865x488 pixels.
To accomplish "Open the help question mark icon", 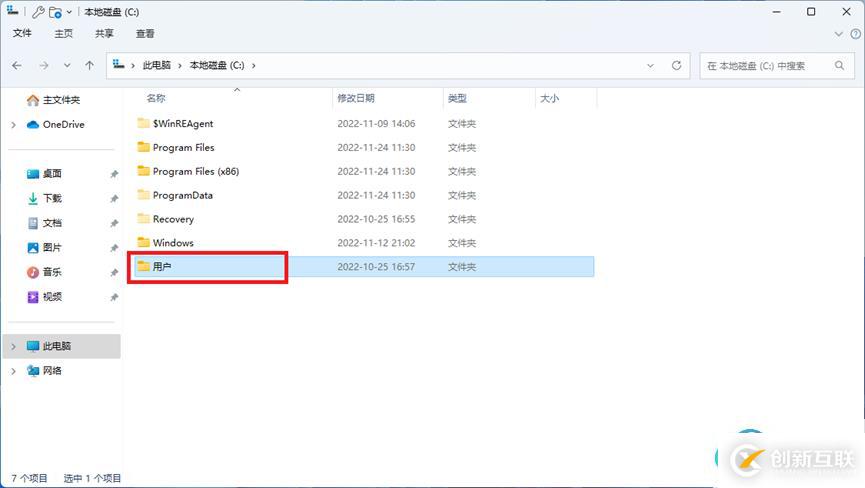I will pyautogui.click(x=856, y=34).
